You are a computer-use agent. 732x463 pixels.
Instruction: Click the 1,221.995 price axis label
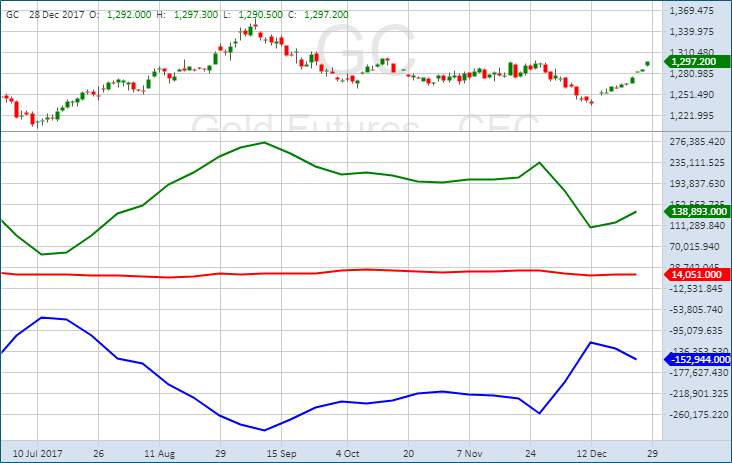coord(691,115)
